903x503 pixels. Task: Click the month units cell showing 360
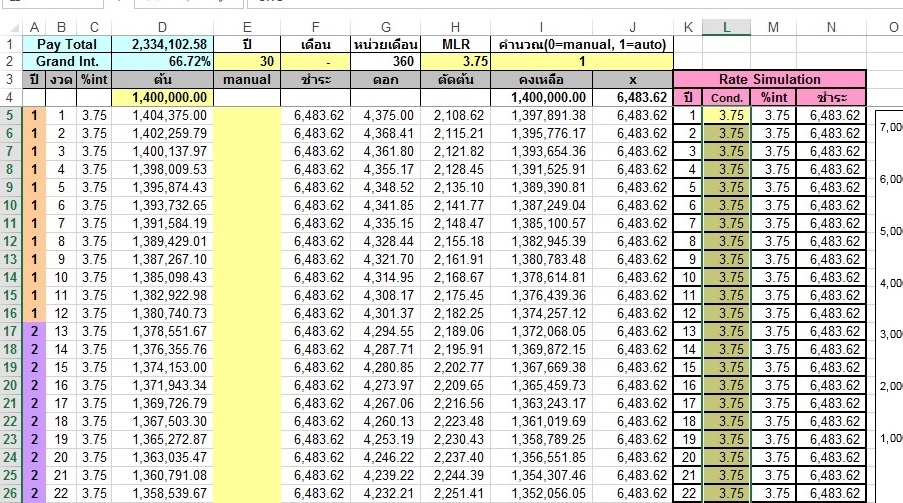pos(385,62)
